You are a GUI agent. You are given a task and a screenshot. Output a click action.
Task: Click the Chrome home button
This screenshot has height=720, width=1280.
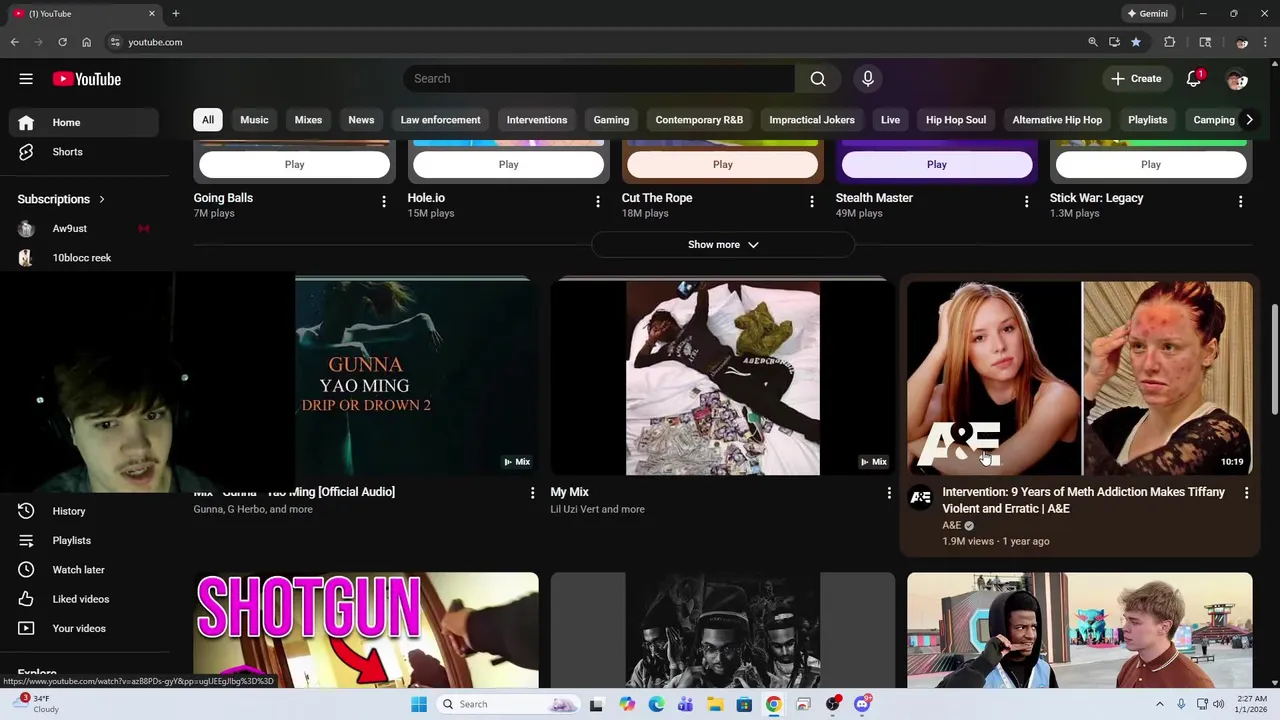pyautogui.click(x=86, y=42)
